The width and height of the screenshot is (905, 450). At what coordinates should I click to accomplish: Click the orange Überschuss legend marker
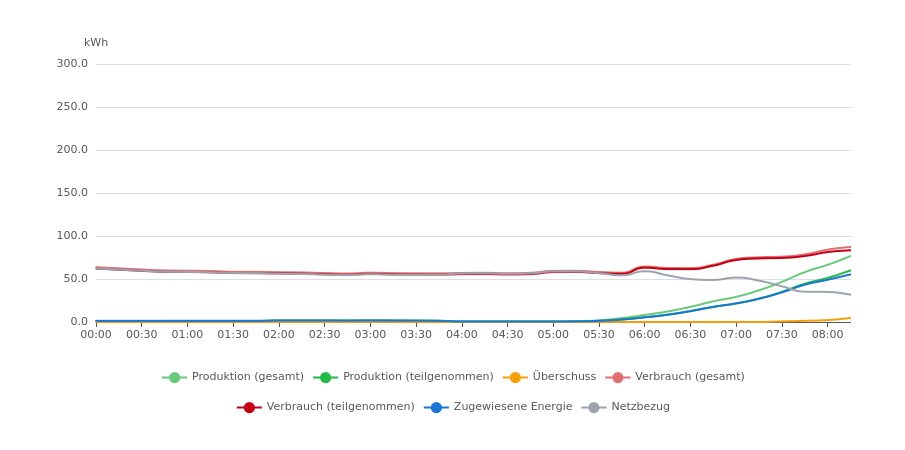click(x=515, y=377)
